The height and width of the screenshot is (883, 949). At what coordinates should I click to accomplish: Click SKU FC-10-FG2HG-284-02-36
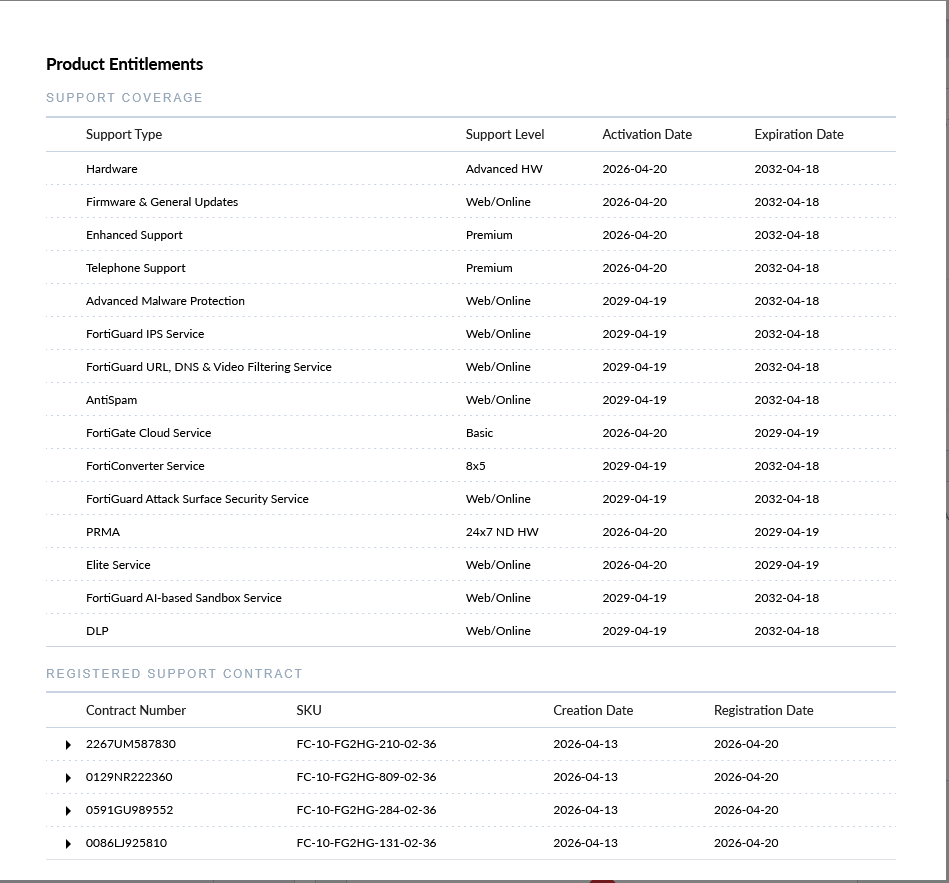pos(366,810)
